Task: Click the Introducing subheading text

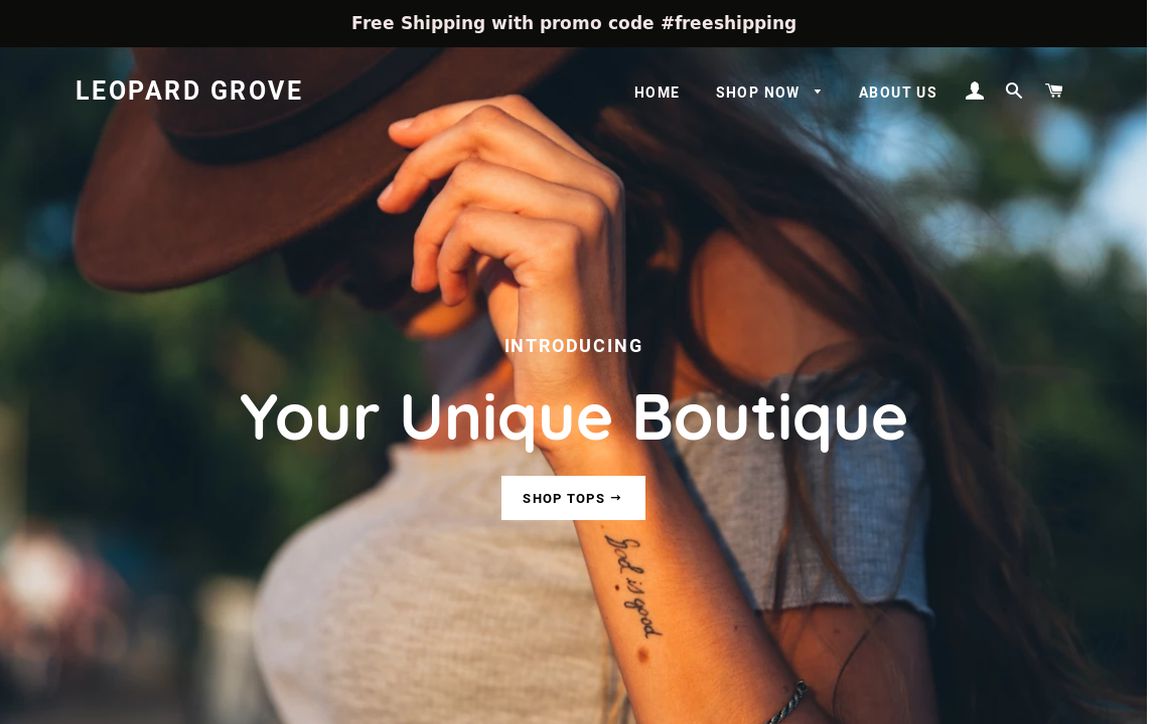Action: point(573,345)
